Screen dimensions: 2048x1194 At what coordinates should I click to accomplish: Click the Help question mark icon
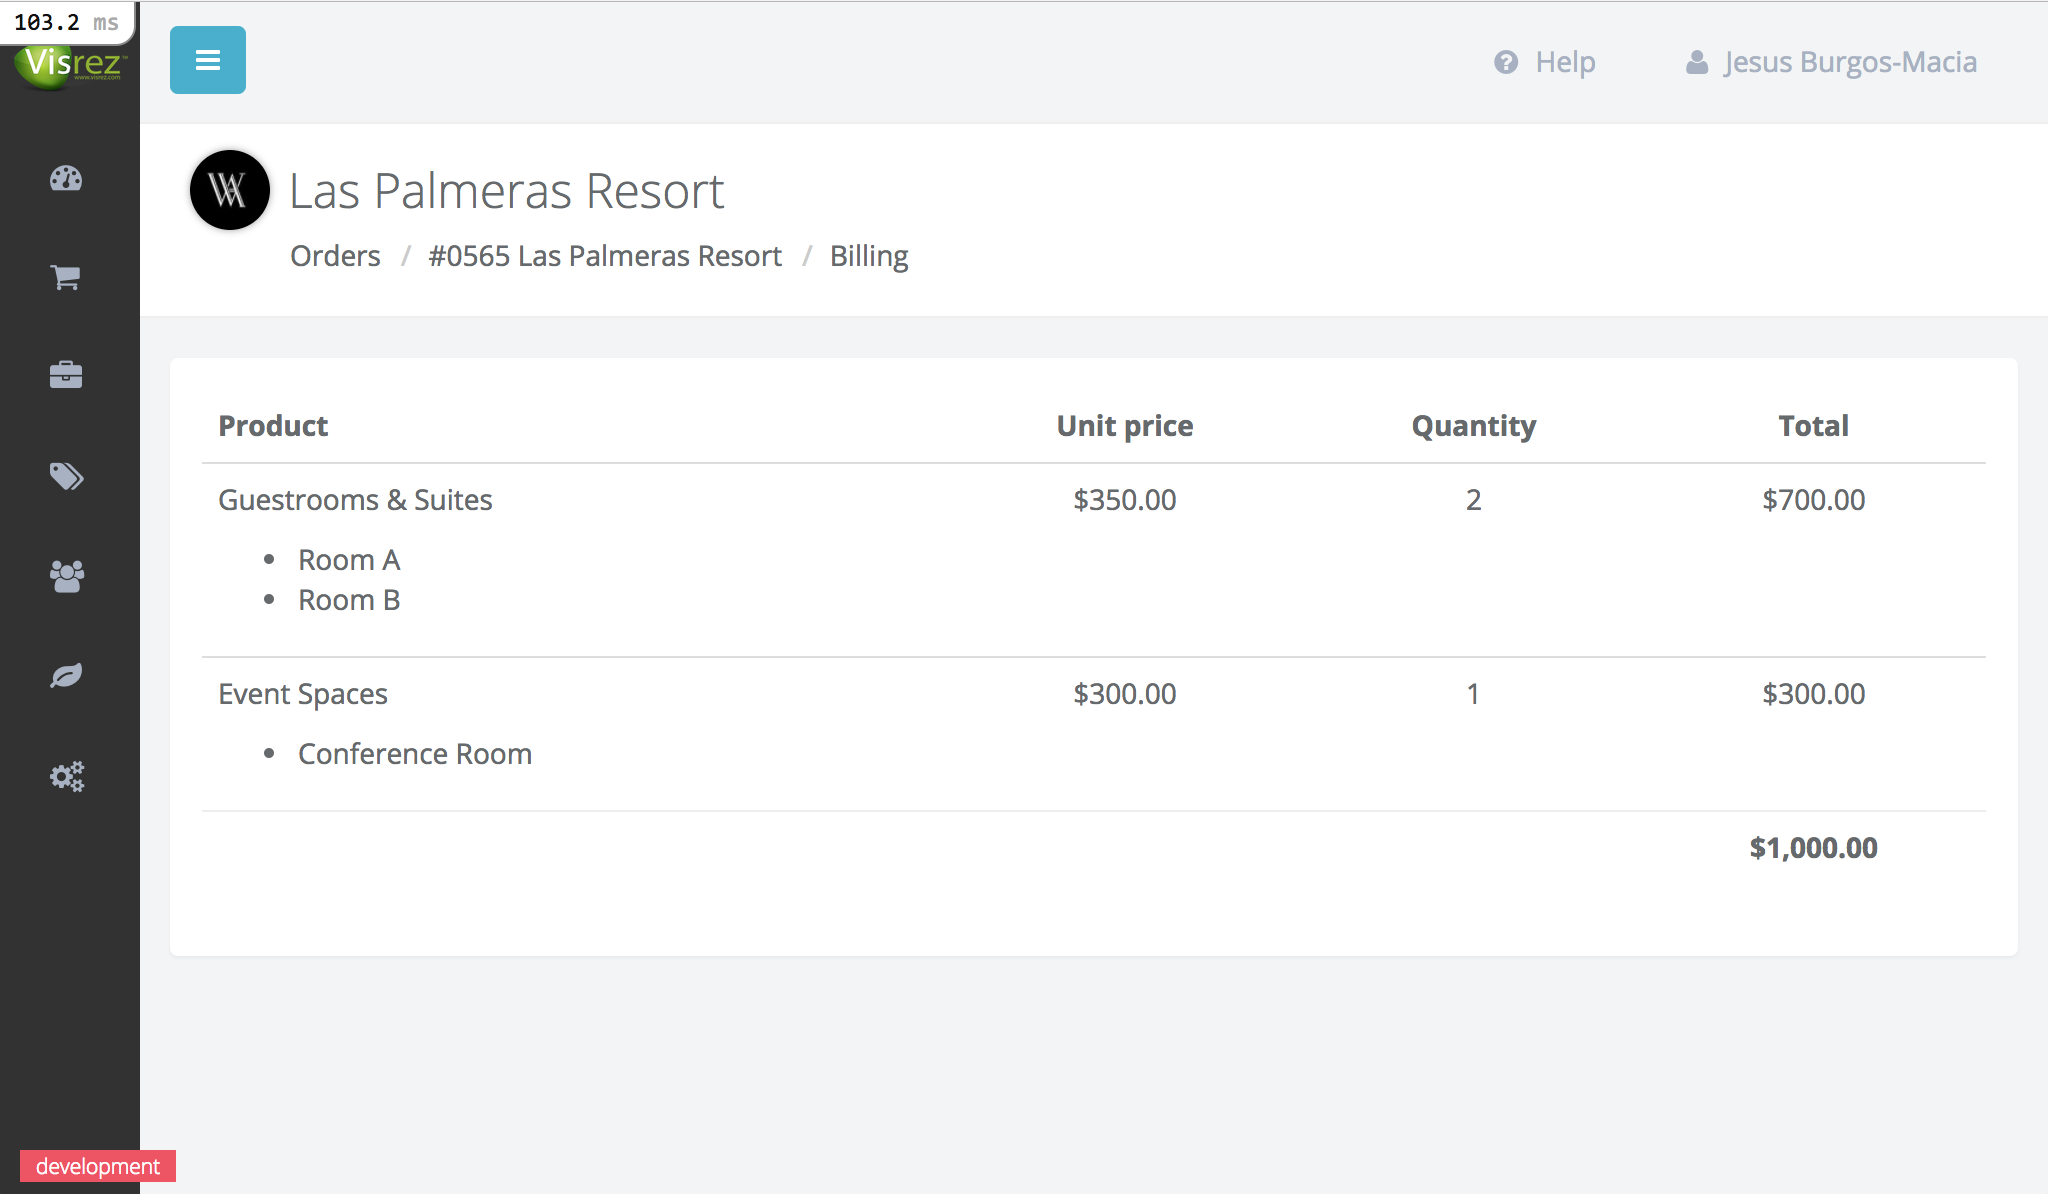tap(1506, 62)
